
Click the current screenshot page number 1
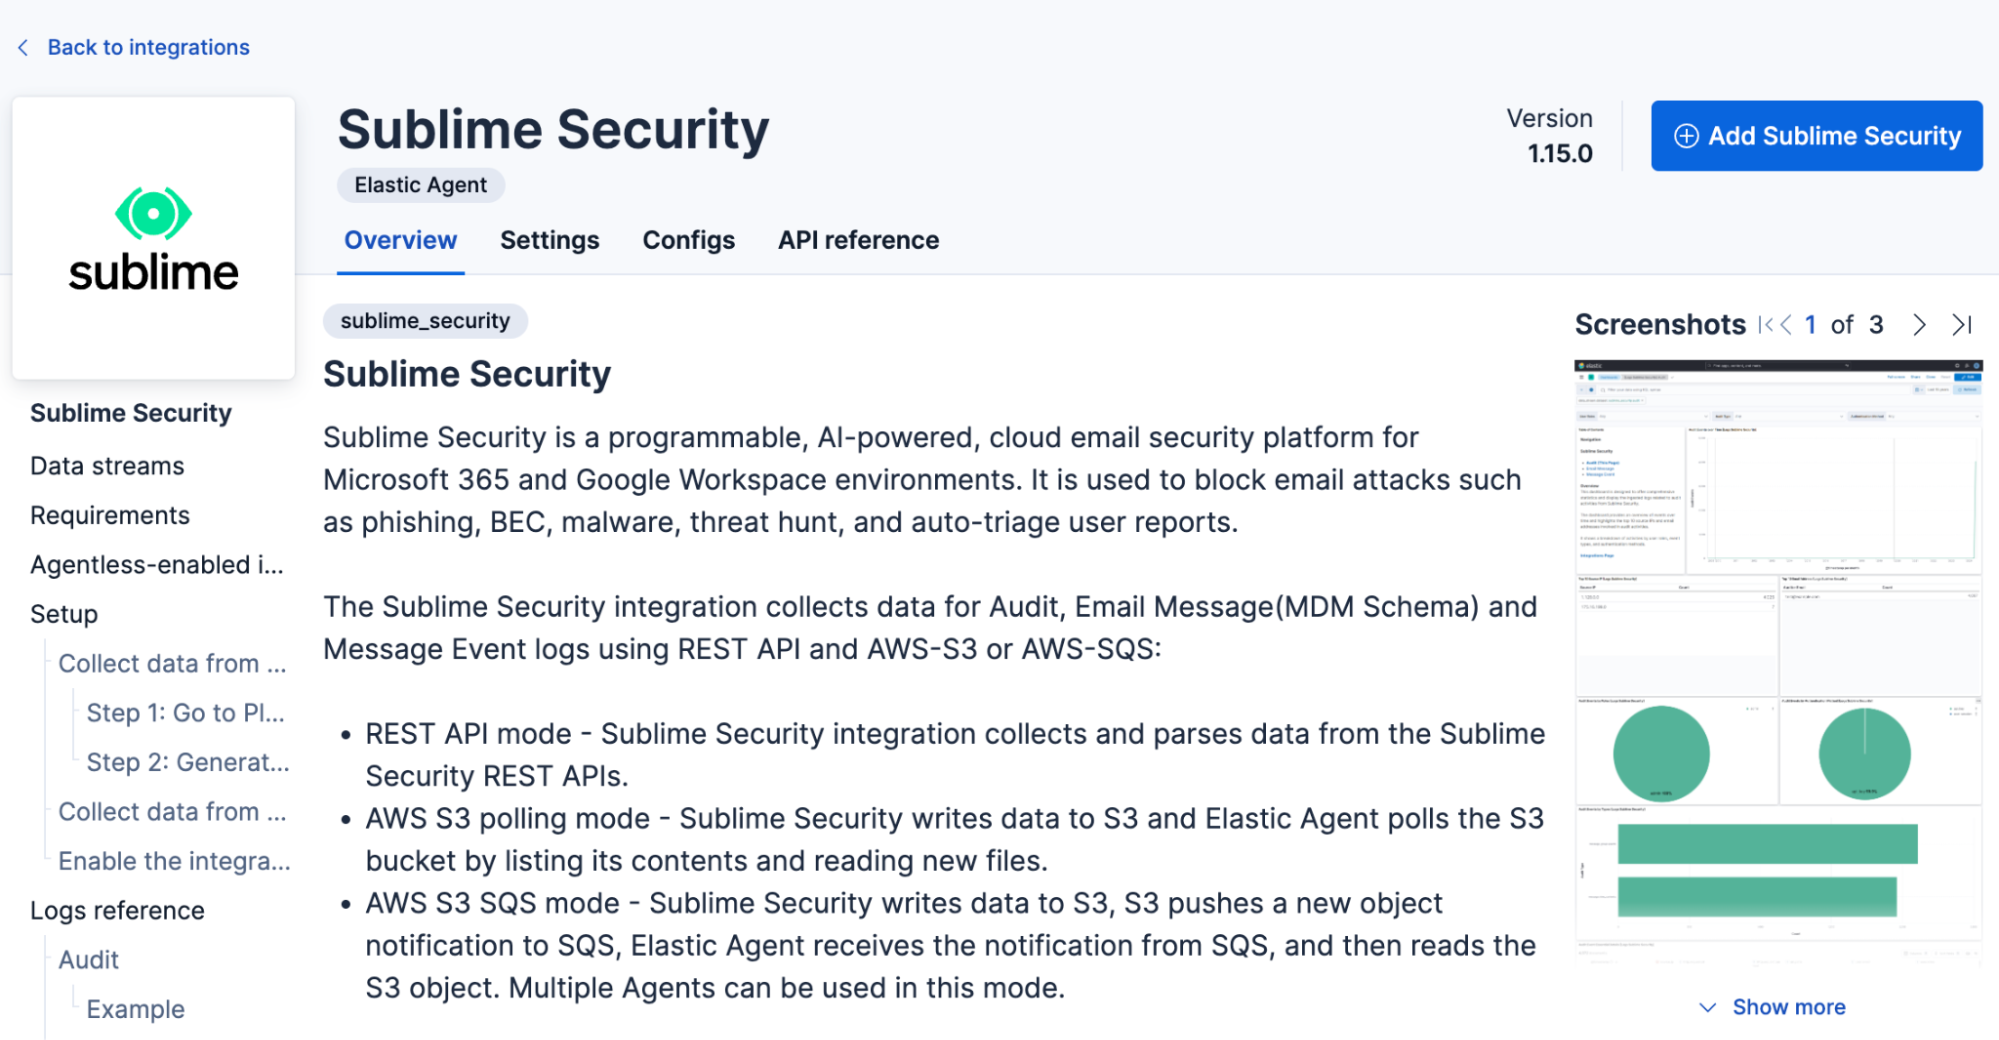click(1810, 325)
